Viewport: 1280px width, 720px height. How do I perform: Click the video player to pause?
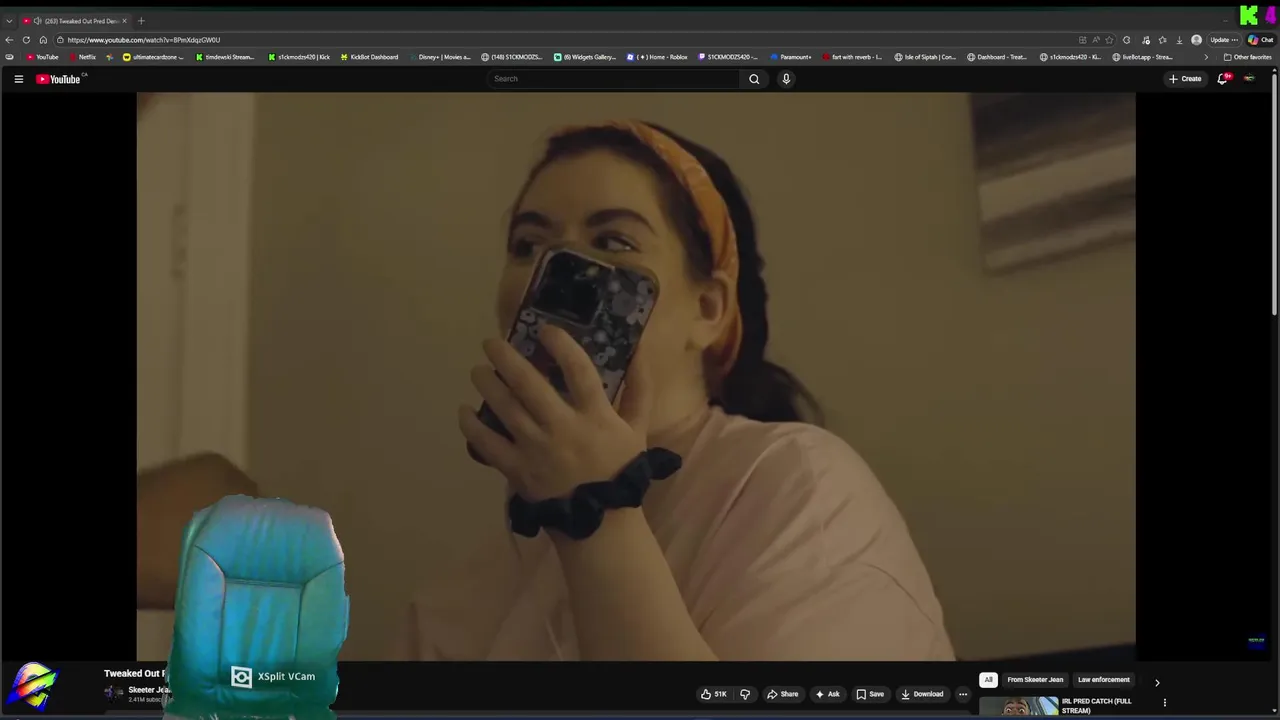pos(636,376)
